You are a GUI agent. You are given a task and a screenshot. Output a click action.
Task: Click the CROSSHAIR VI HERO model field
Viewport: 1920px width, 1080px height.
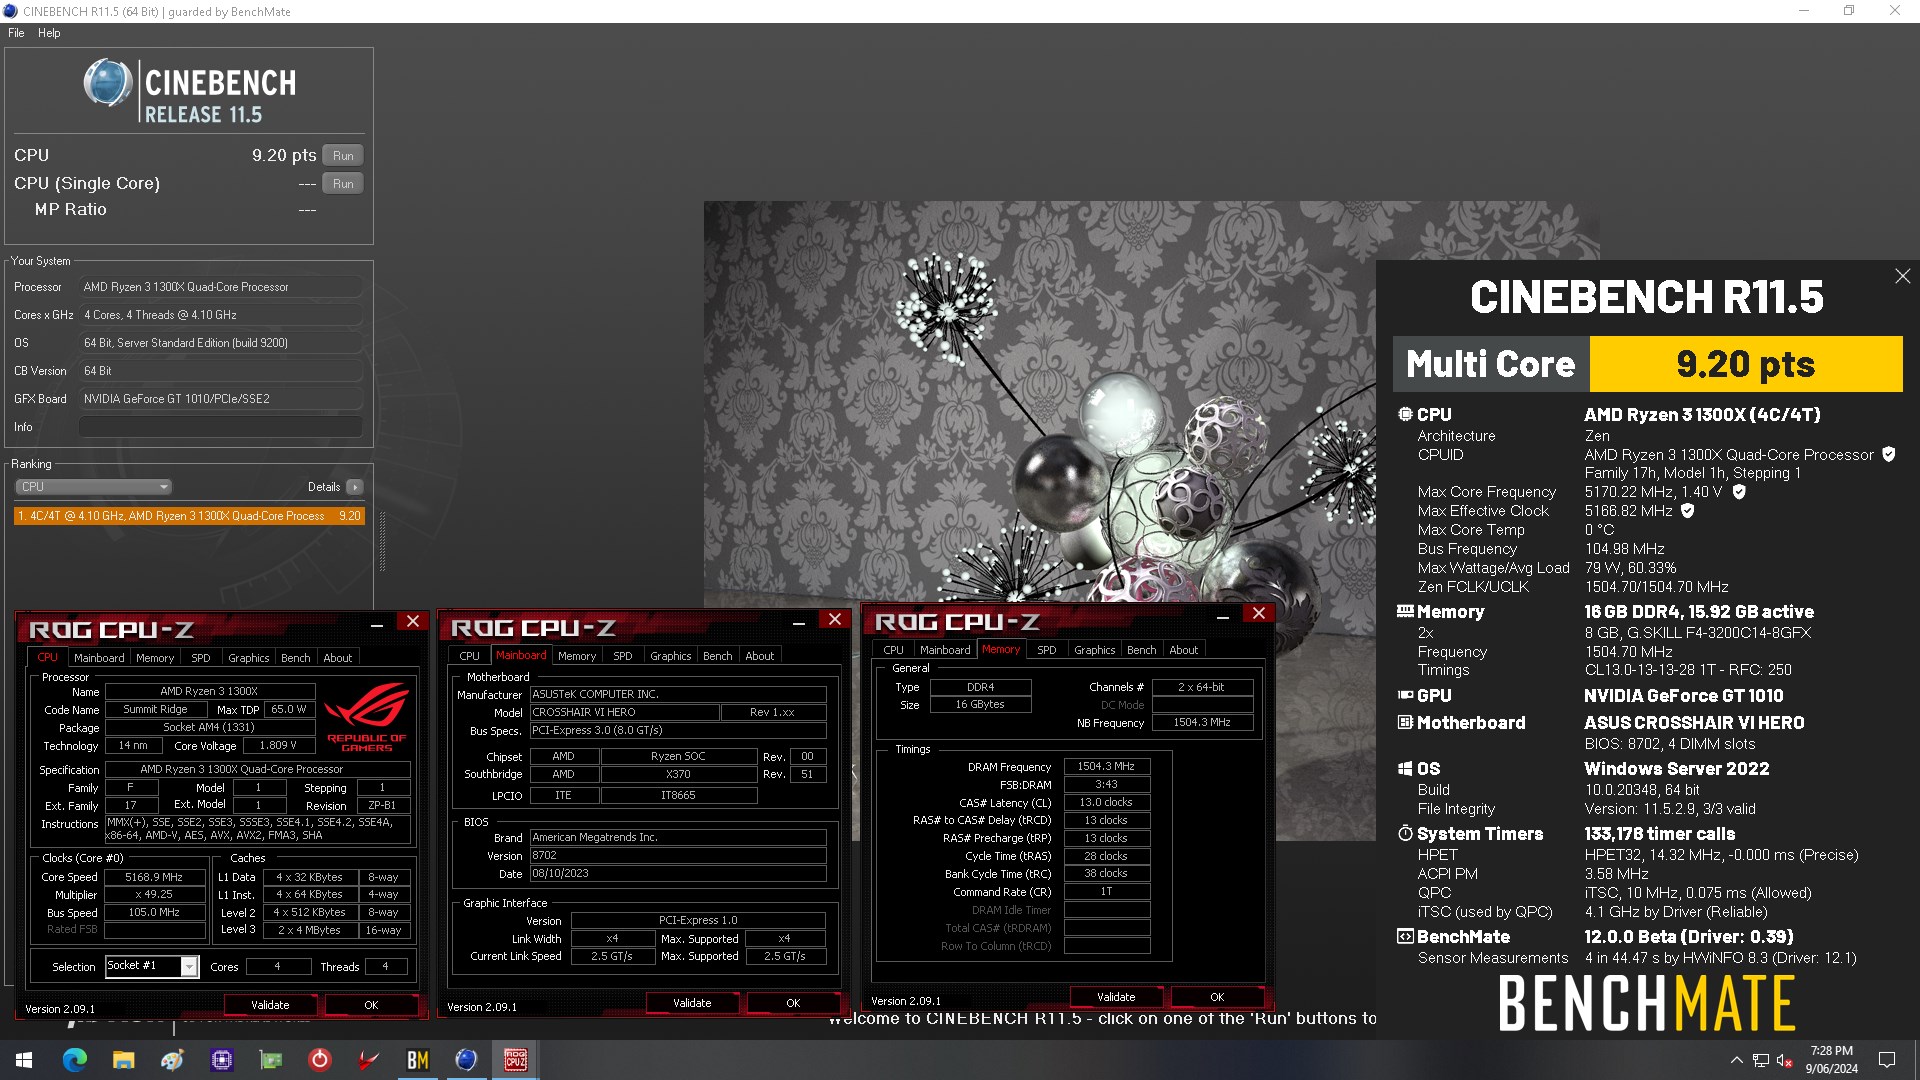point(624,712)
